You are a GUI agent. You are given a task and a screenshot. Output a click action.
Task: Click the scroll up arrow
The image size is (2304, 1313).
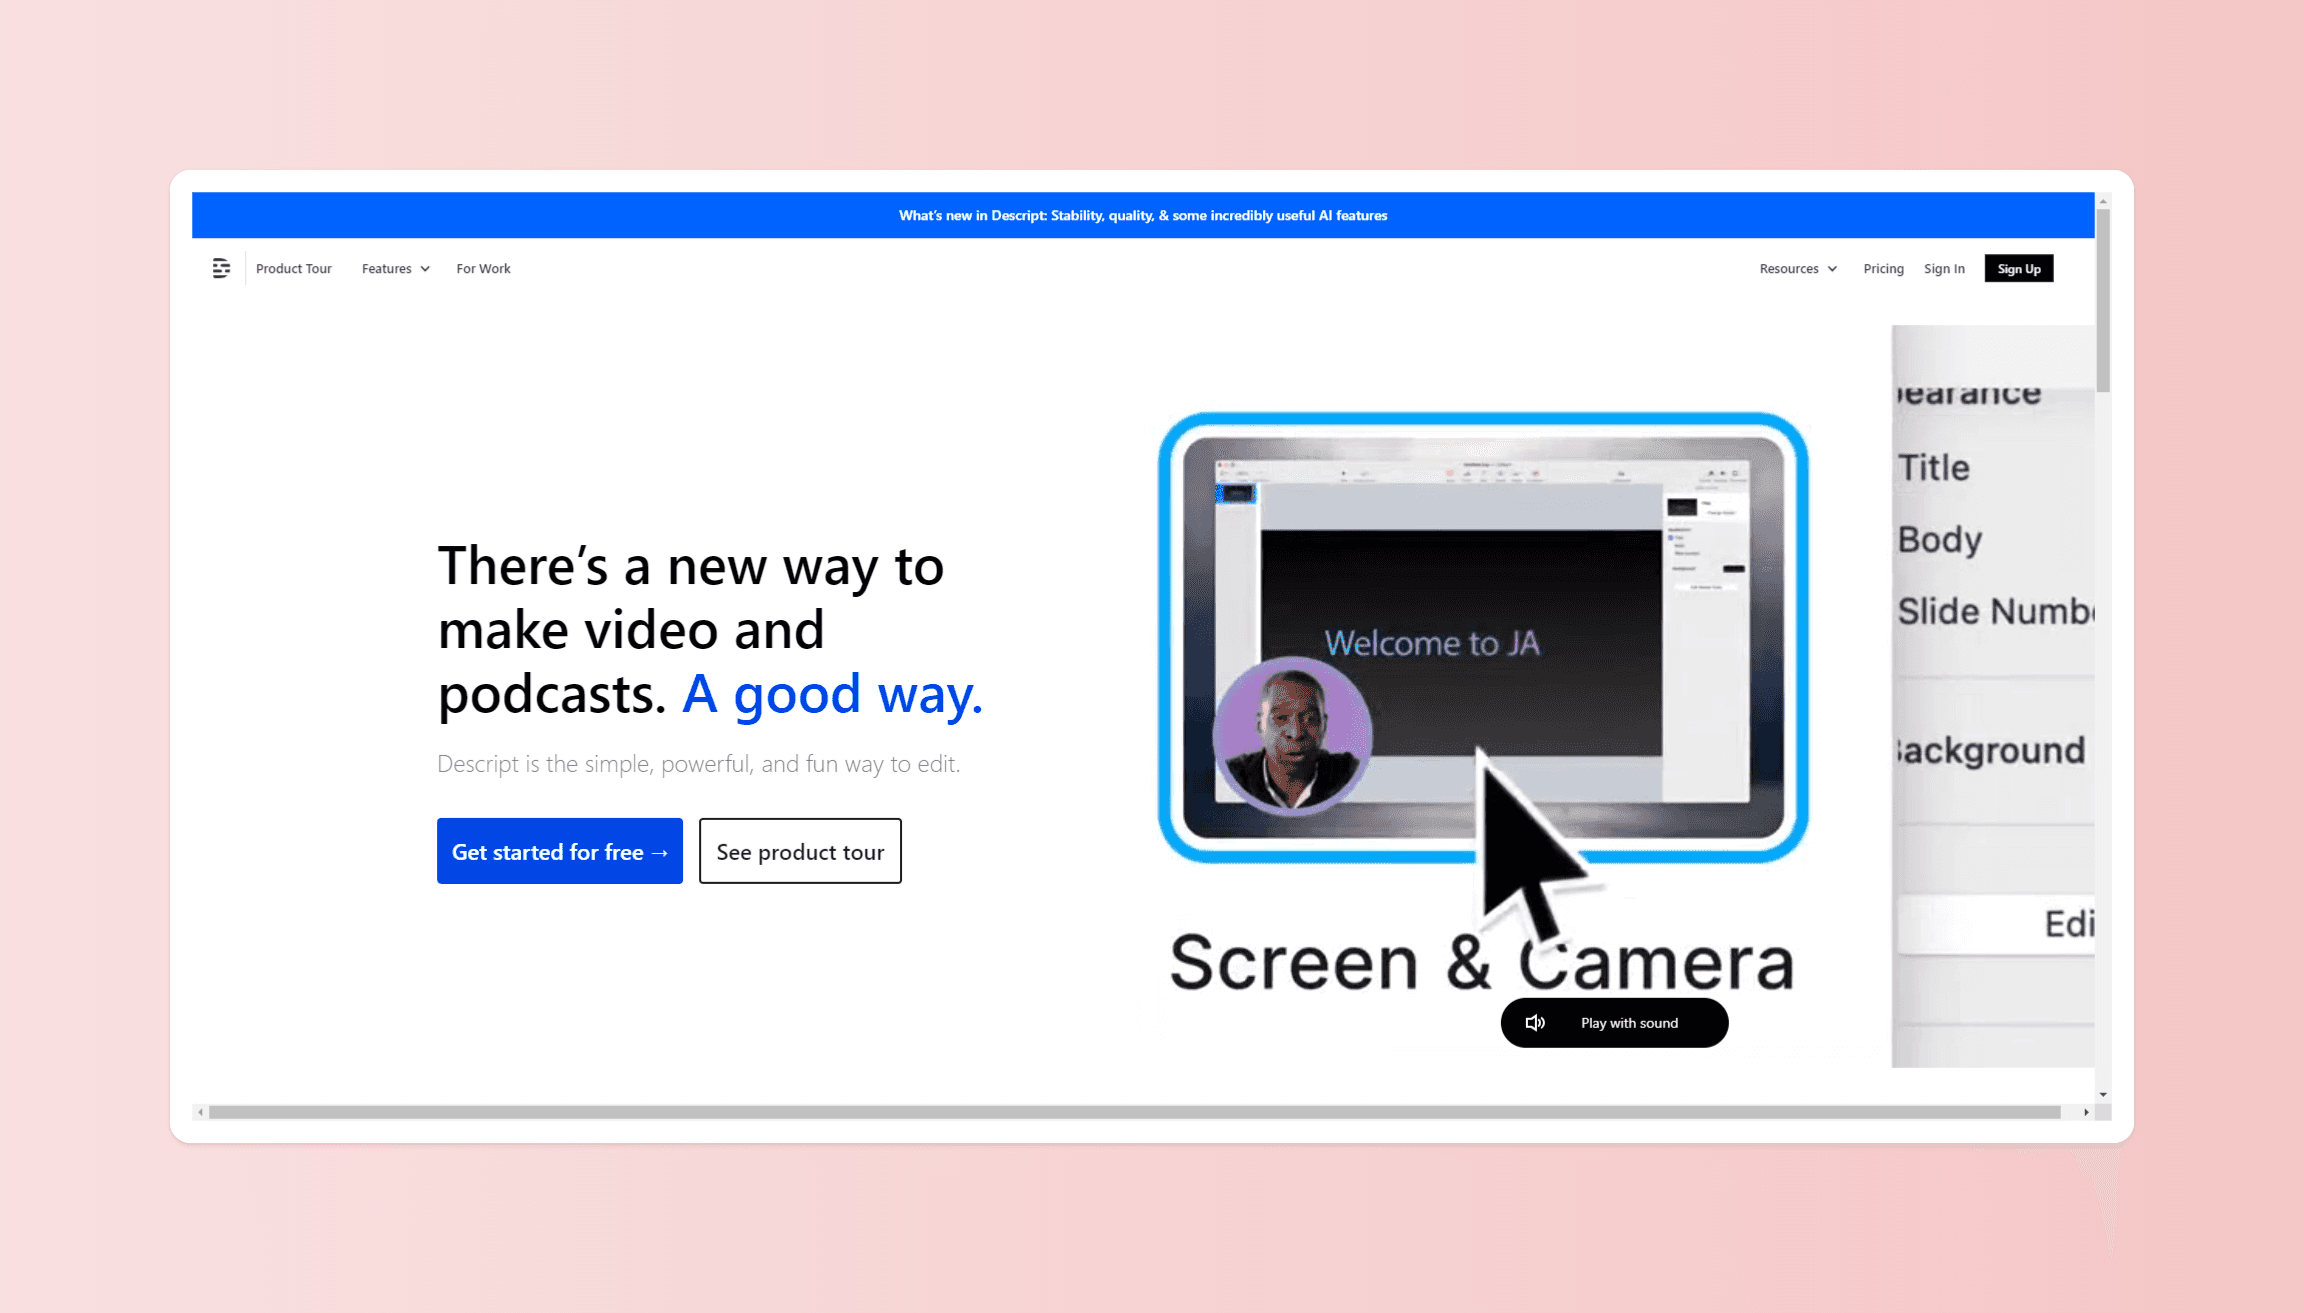[2103, 201]
